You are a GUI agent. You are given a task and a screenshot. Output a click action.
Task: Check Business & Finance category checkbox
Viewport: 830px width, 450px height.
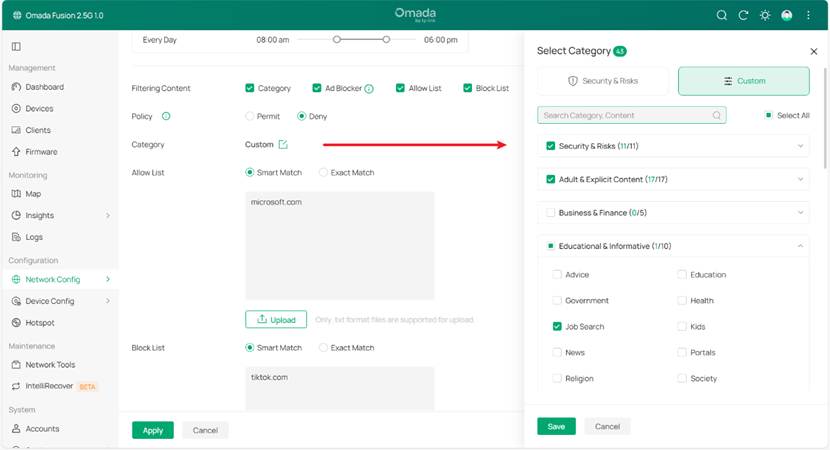click(x=551, y=212)
